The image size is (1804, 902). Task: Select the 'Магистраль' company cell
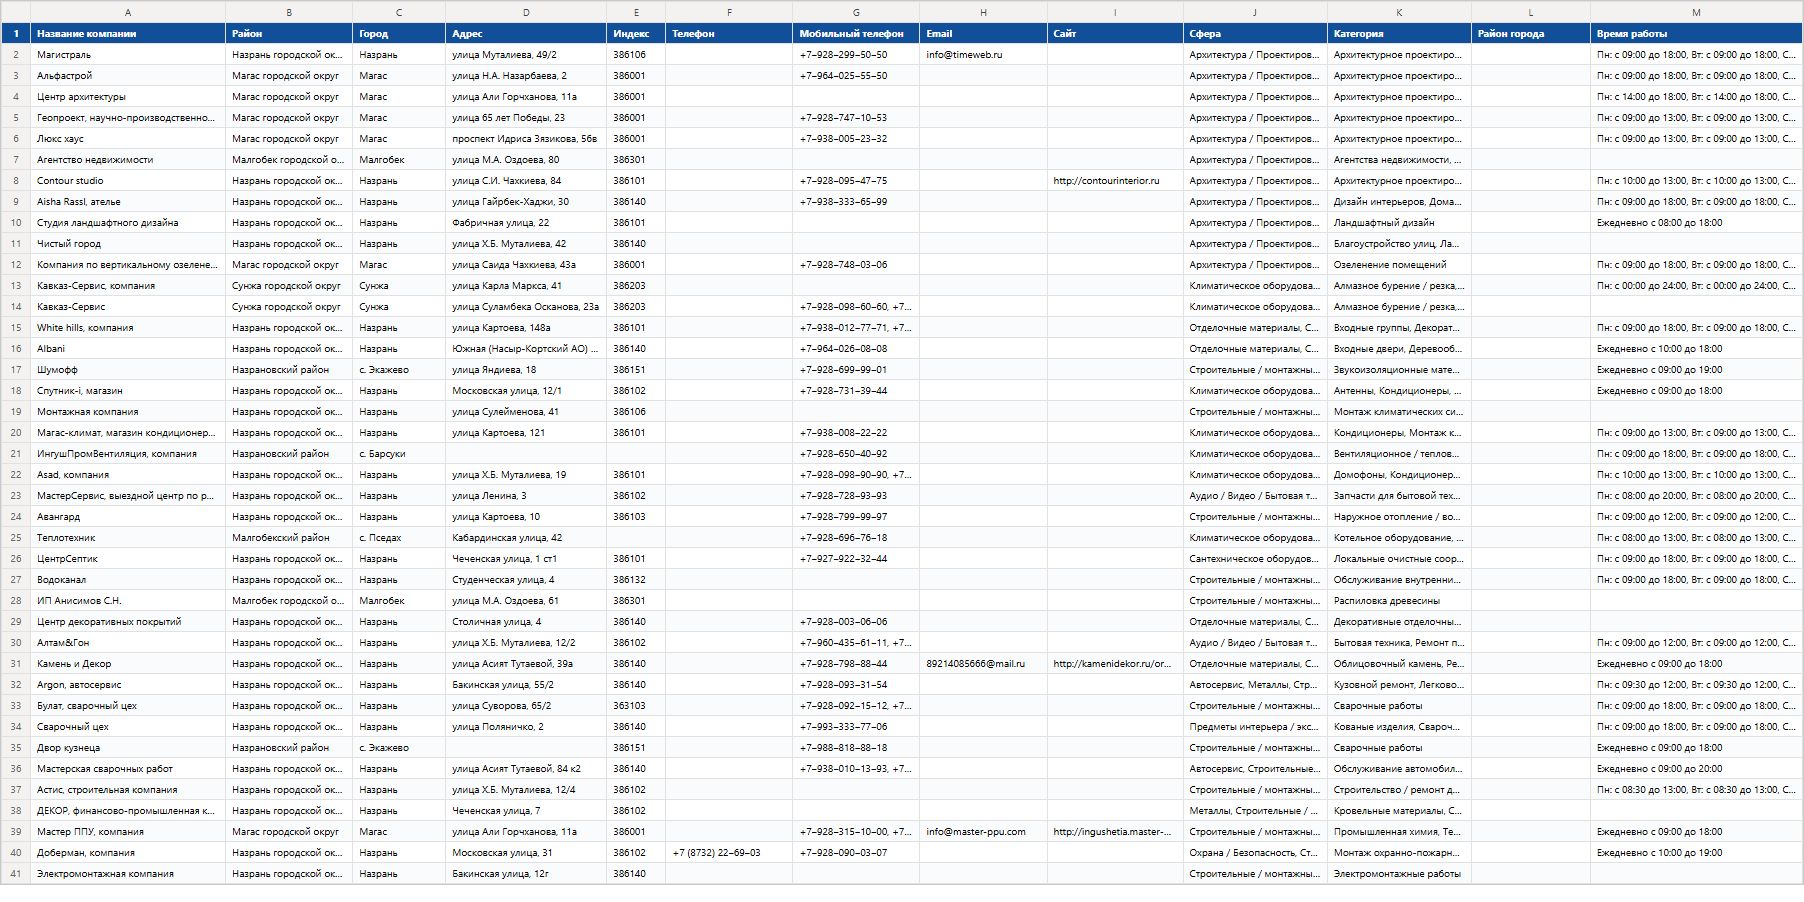[128, 54]
